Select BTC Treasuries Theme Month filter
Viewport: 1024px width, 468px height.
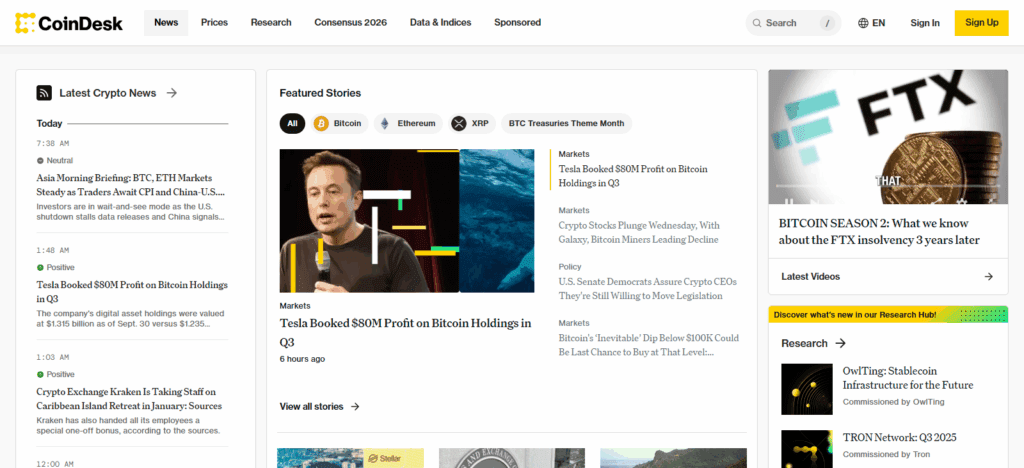tap(566, 123)
